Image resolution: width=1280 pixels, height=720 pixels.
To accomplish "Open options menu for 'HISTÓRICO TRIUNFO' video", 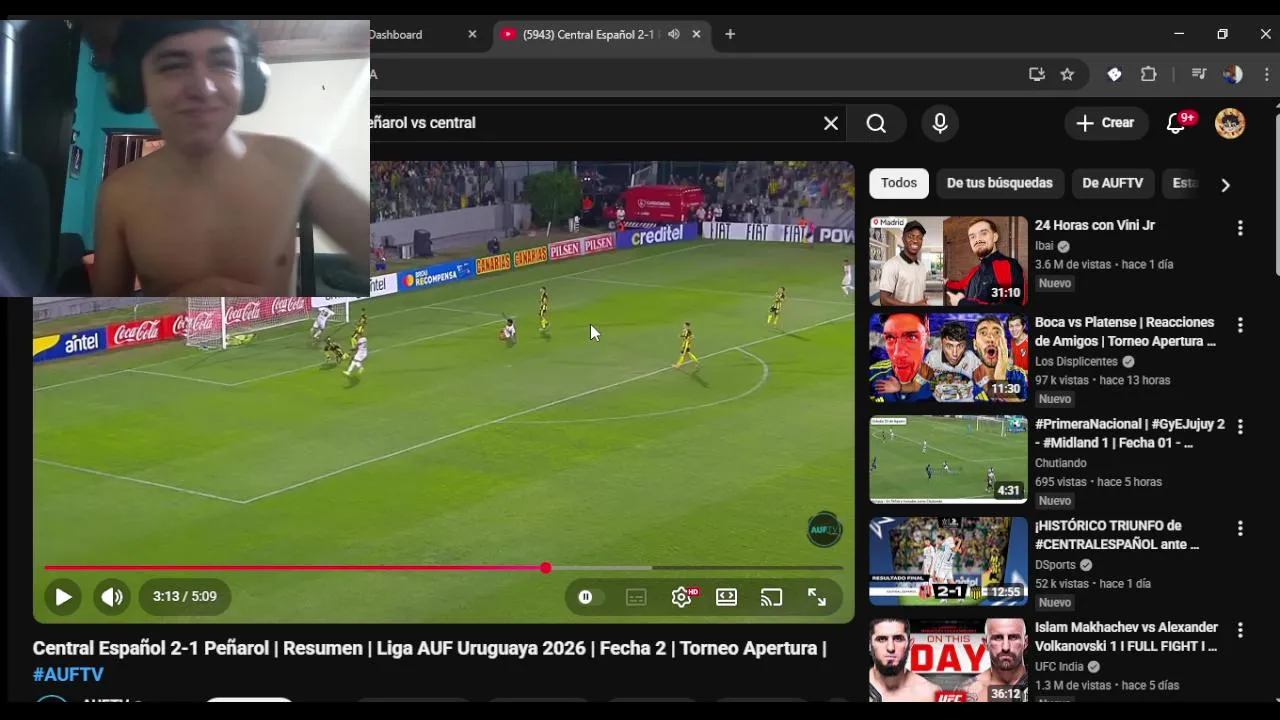I will pos(1240,528).
